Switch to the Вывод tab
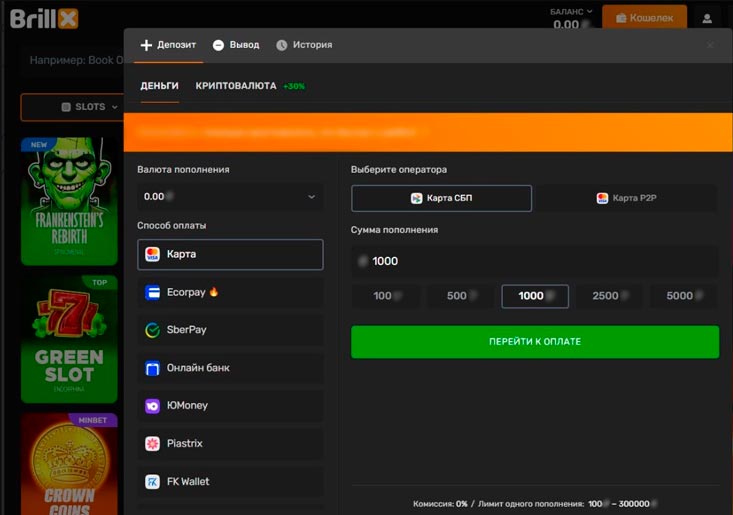 coord(236,45)
